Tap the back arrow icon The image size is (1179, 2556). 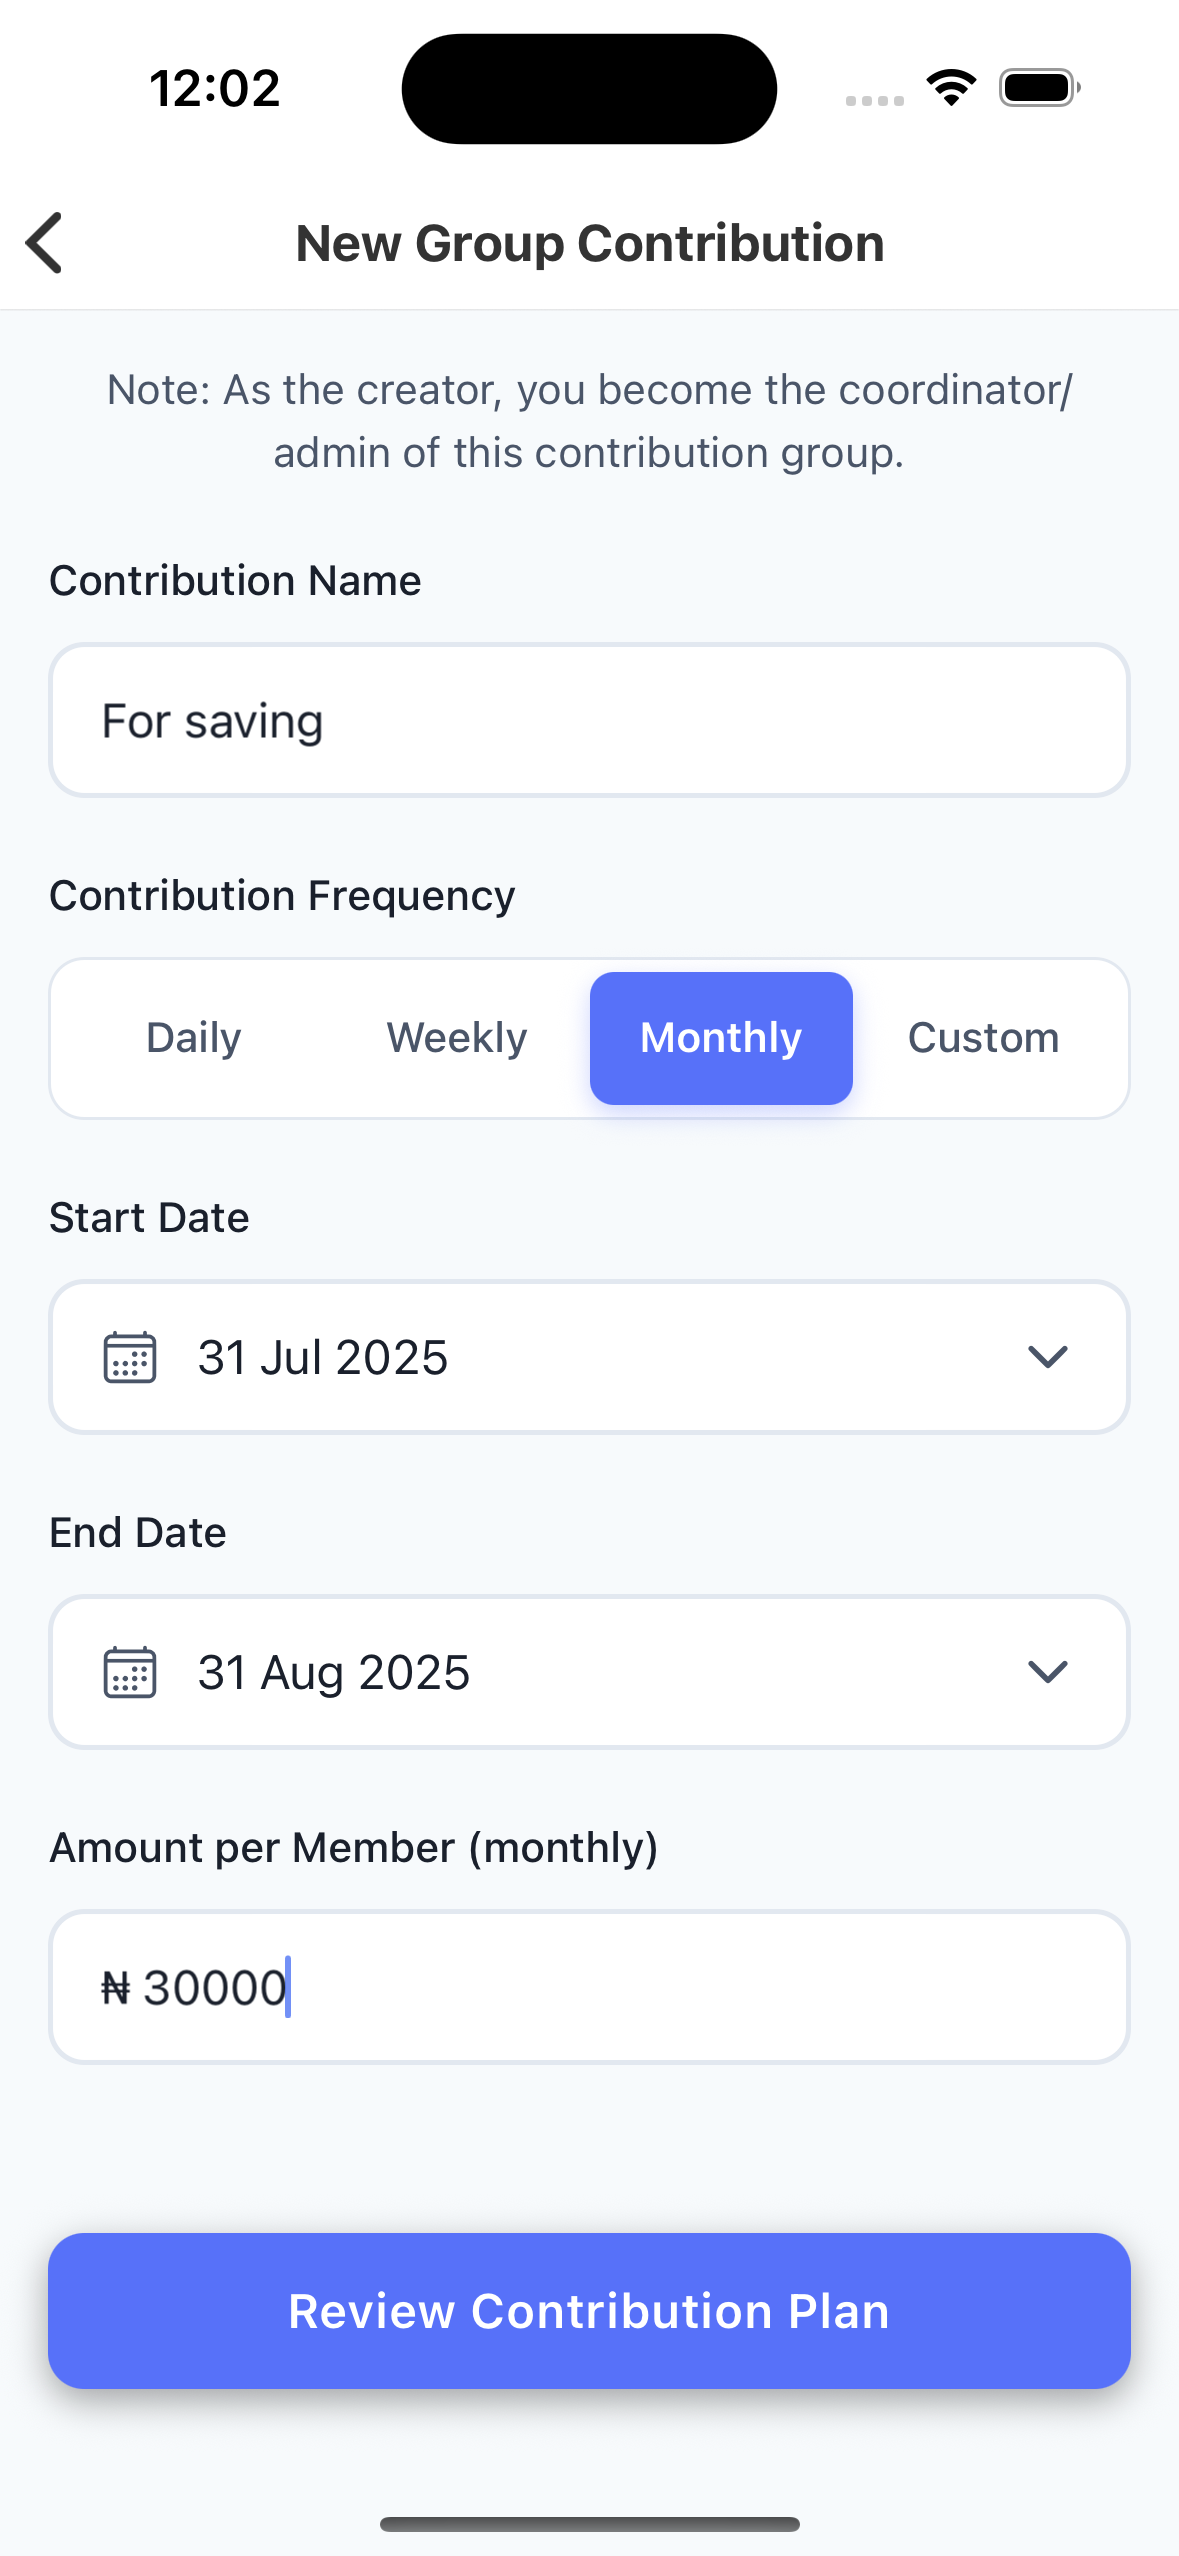tap(45, 243)
